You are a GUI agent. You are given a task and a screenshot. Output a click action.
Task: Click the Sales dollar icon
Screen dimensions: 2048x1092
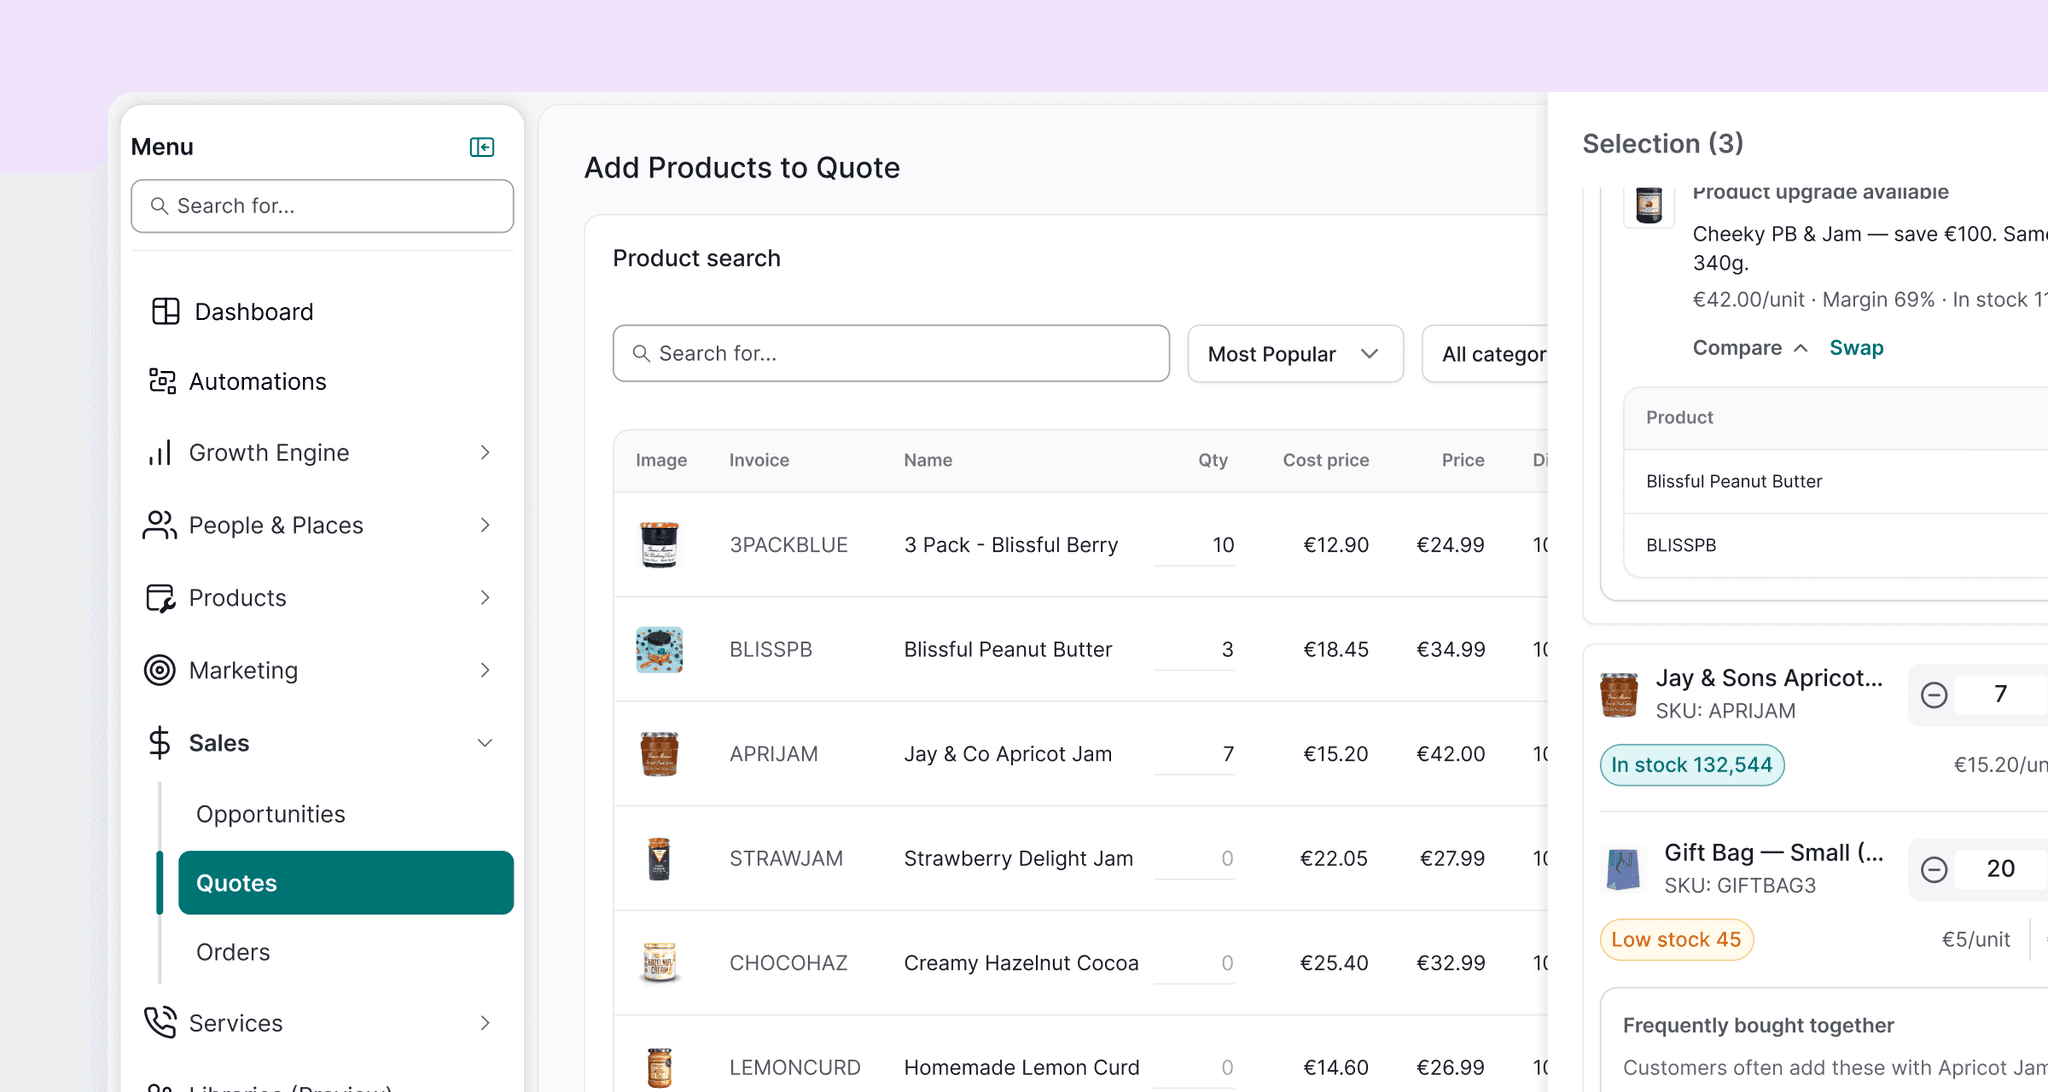pos(160,742)
